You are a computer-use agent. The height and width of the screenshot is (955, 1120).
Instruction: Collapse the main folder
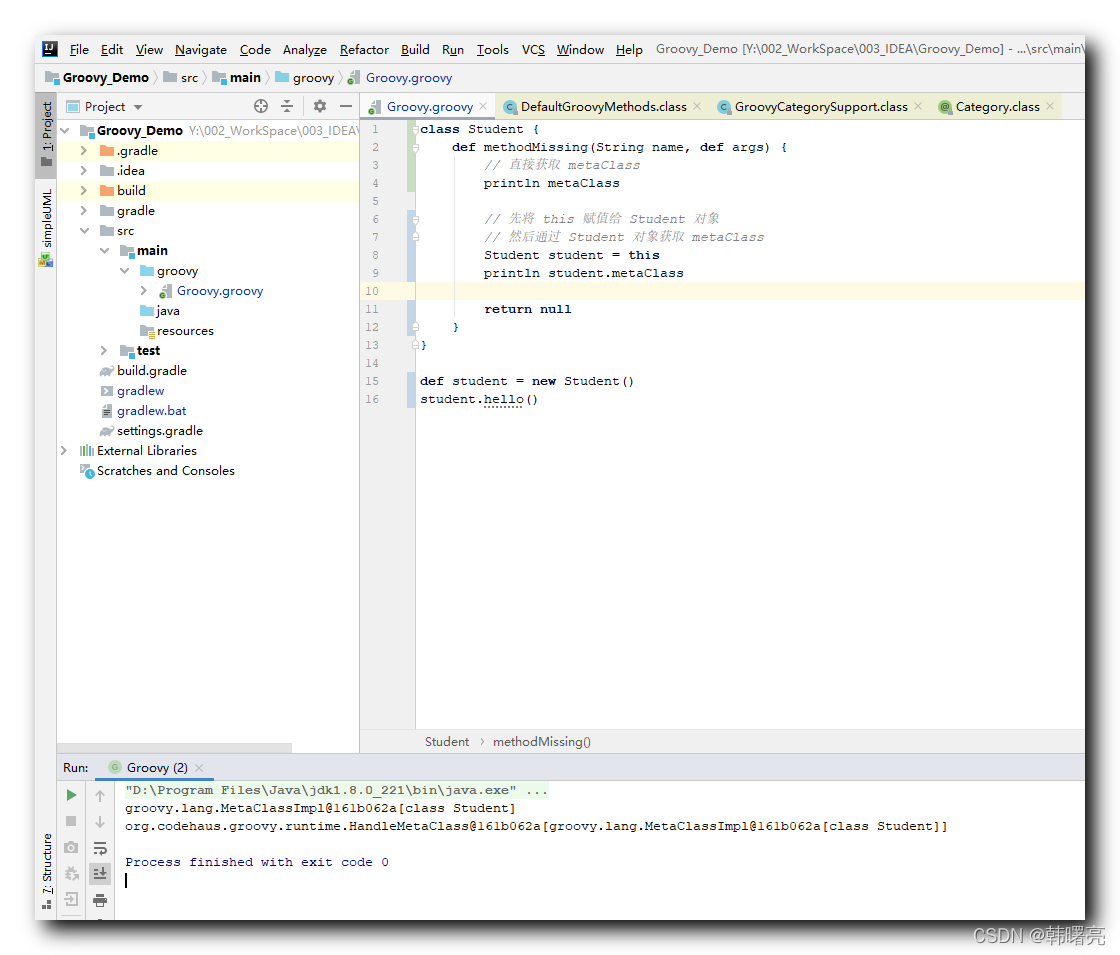pyautogui.click(x=104, y=251)
